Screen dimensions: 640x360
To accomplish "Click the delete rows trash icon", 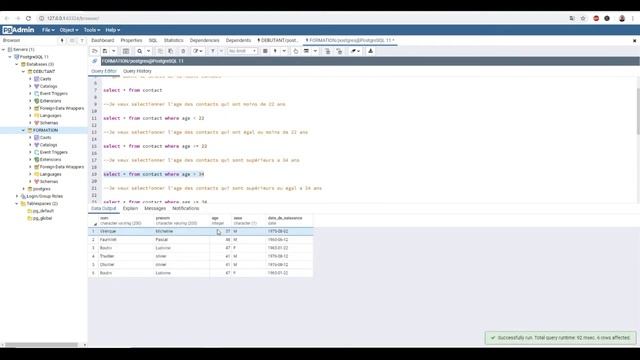I will pos(183,51).
